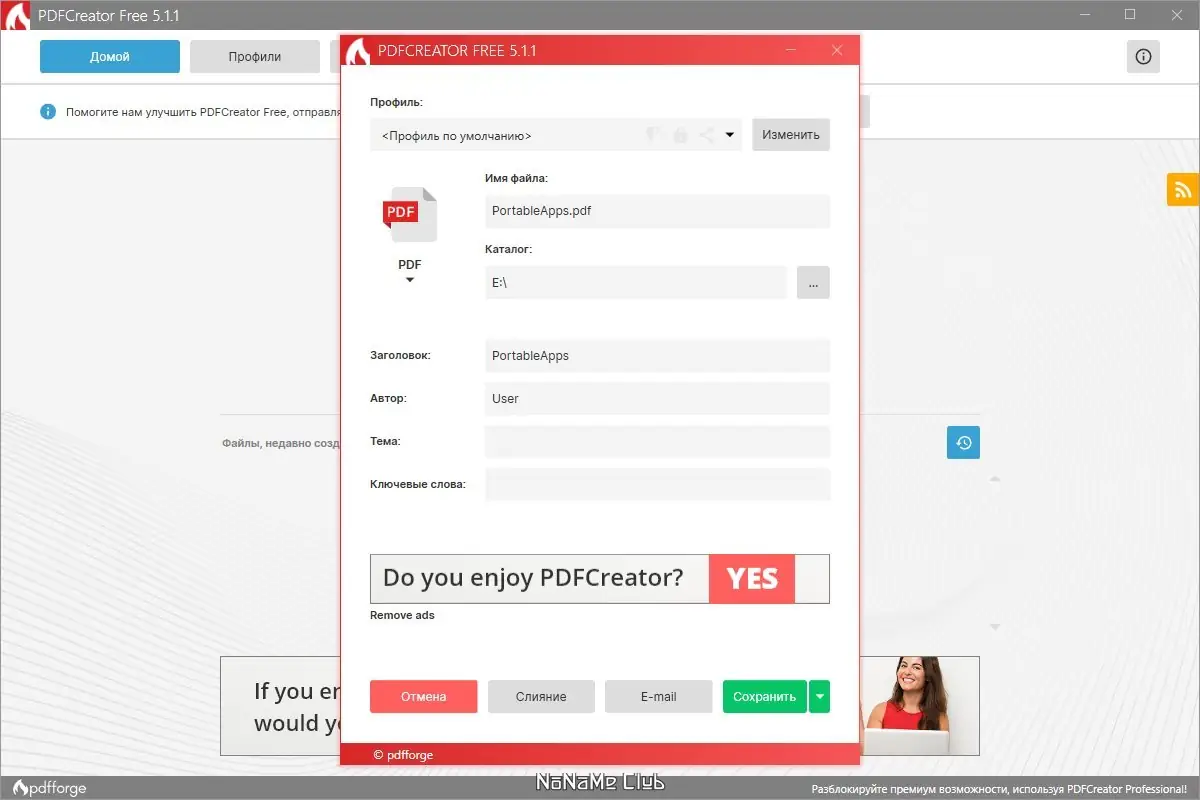
Task: Open the RSS feed icon on right edge
Action: 1182,189
